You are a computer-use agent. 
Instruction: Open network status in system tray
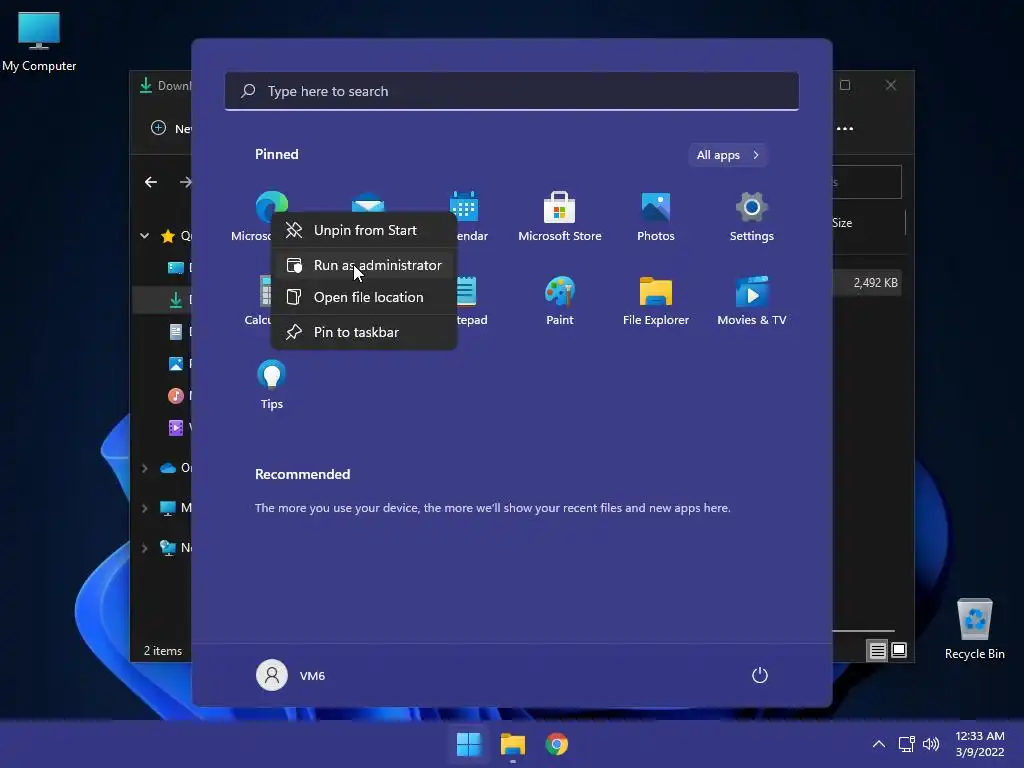click(x=906, y=744)
